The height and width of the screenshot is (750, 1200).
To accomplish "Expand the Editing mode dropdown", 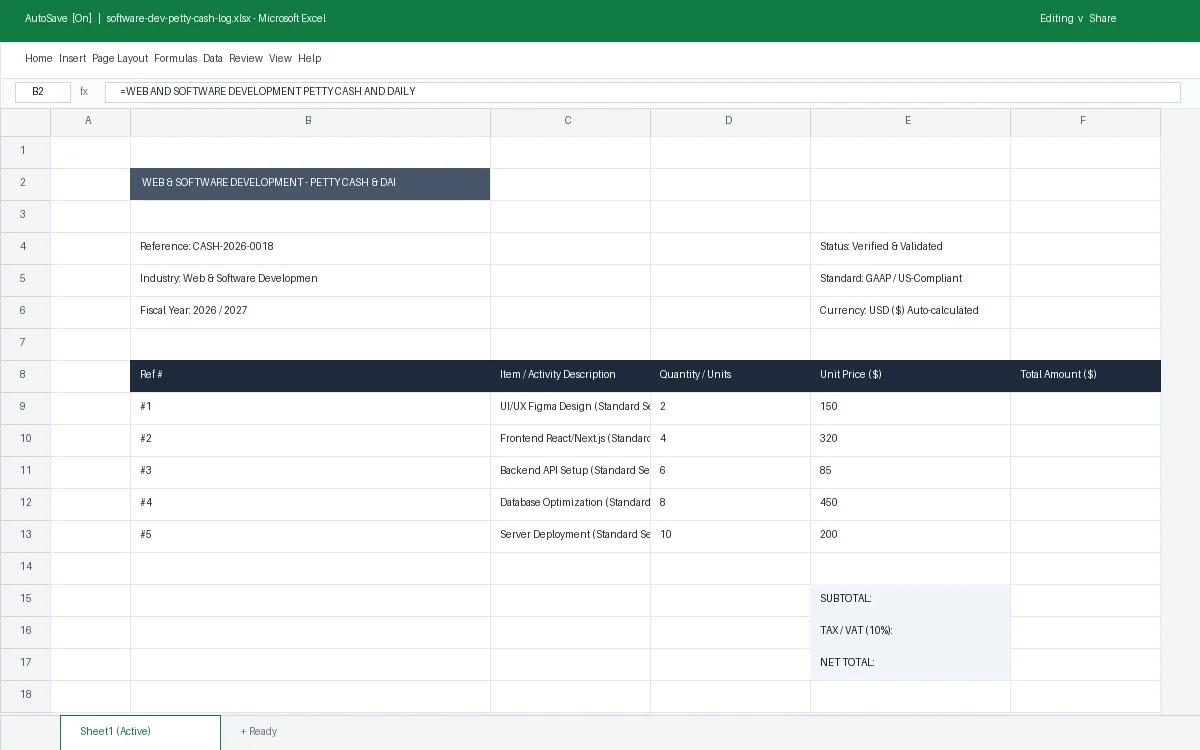I will 1062,18.
